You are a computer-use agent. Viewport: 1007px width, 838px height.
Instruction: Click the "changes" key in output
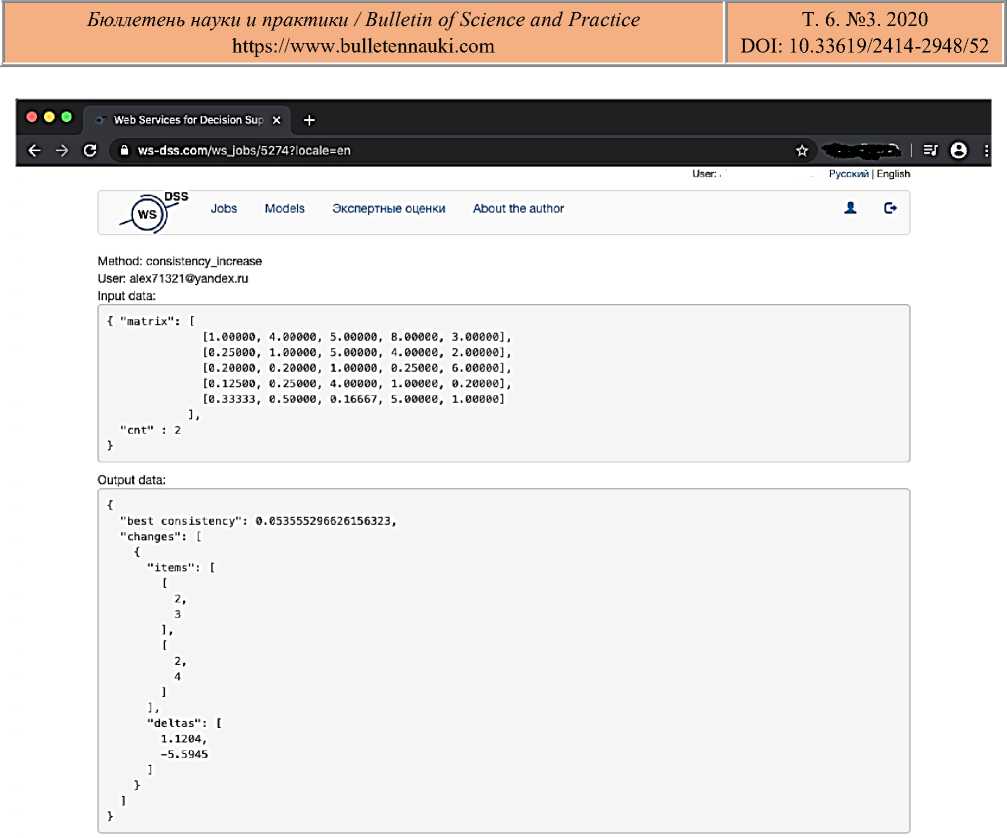pos(153,537)
